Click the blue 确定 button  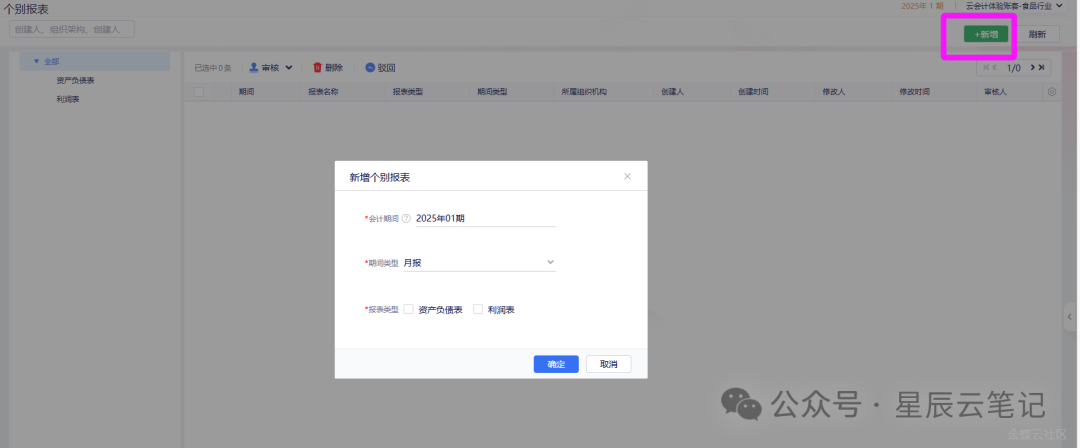(x=556, y=364)
